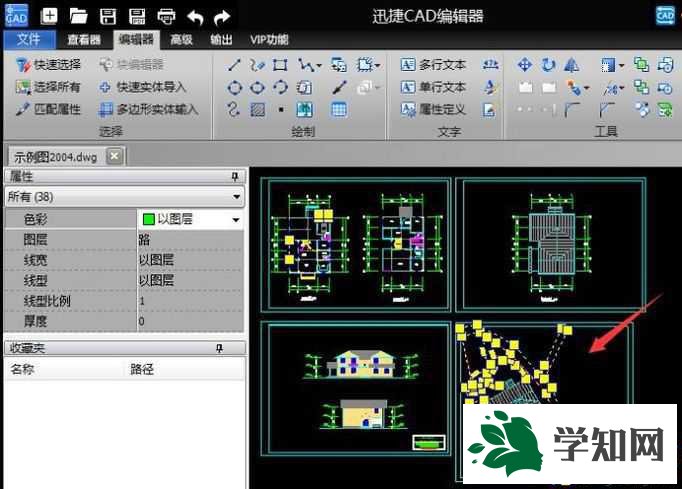The height and width of the screenshot is (489, 682).
Task: Click the 图层 value field 路
Action: point(190,239)
